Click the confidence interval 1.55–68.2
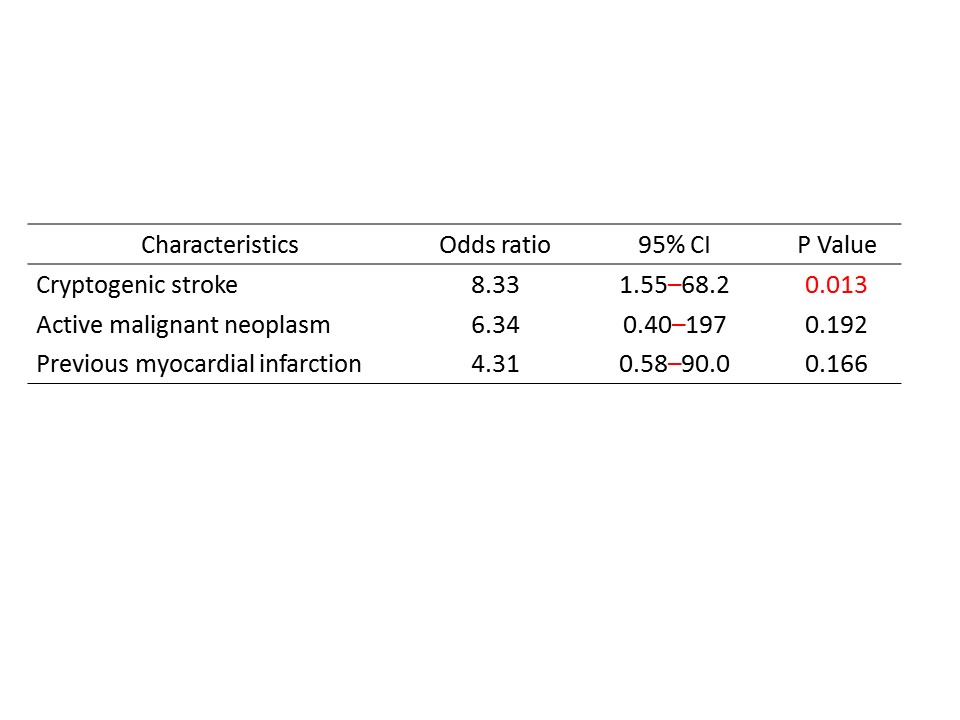960x720 pixels. click(x=674, y=285)
